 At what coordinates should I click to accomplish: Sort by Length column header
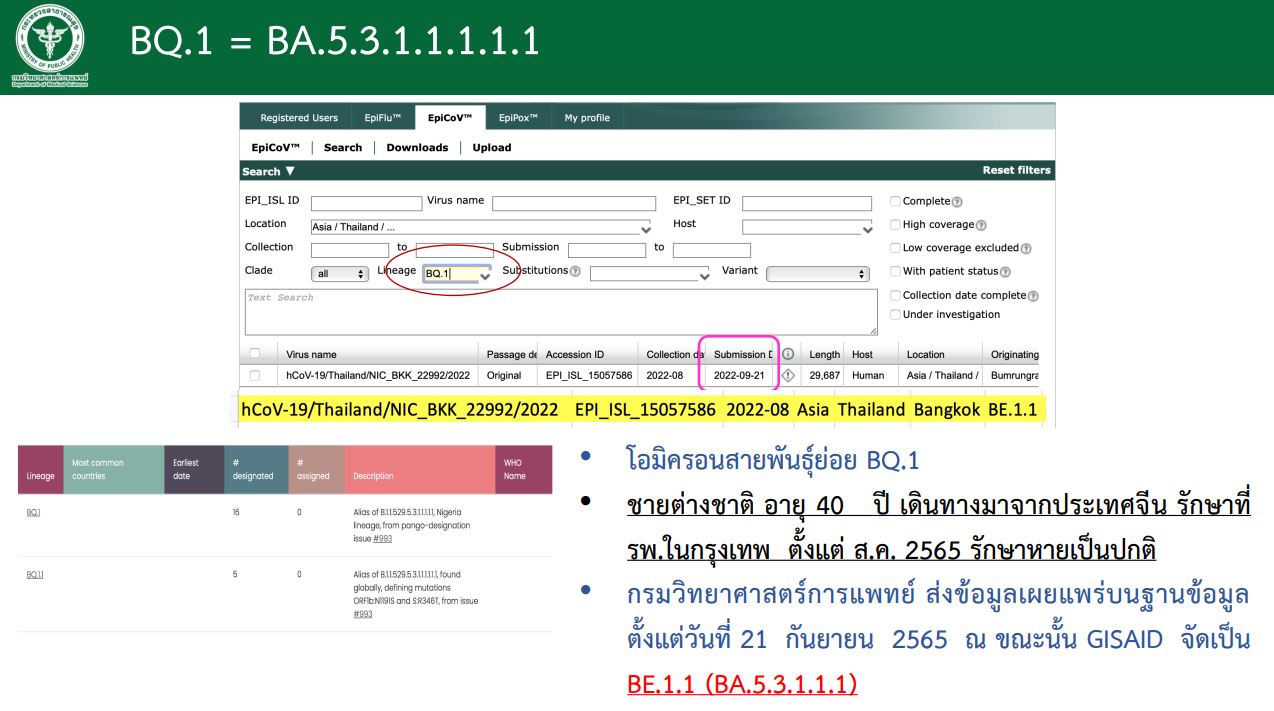point(824,354)
